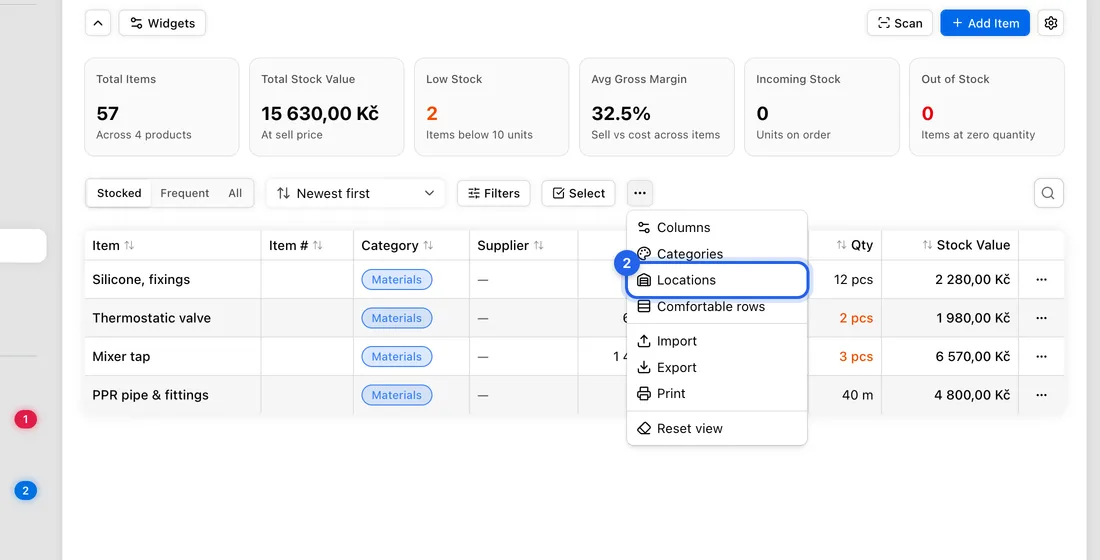Click the Incoming Stock widget card
Image resolution: width=1100 pixels, height=560 pixels.
pos(822,107)
